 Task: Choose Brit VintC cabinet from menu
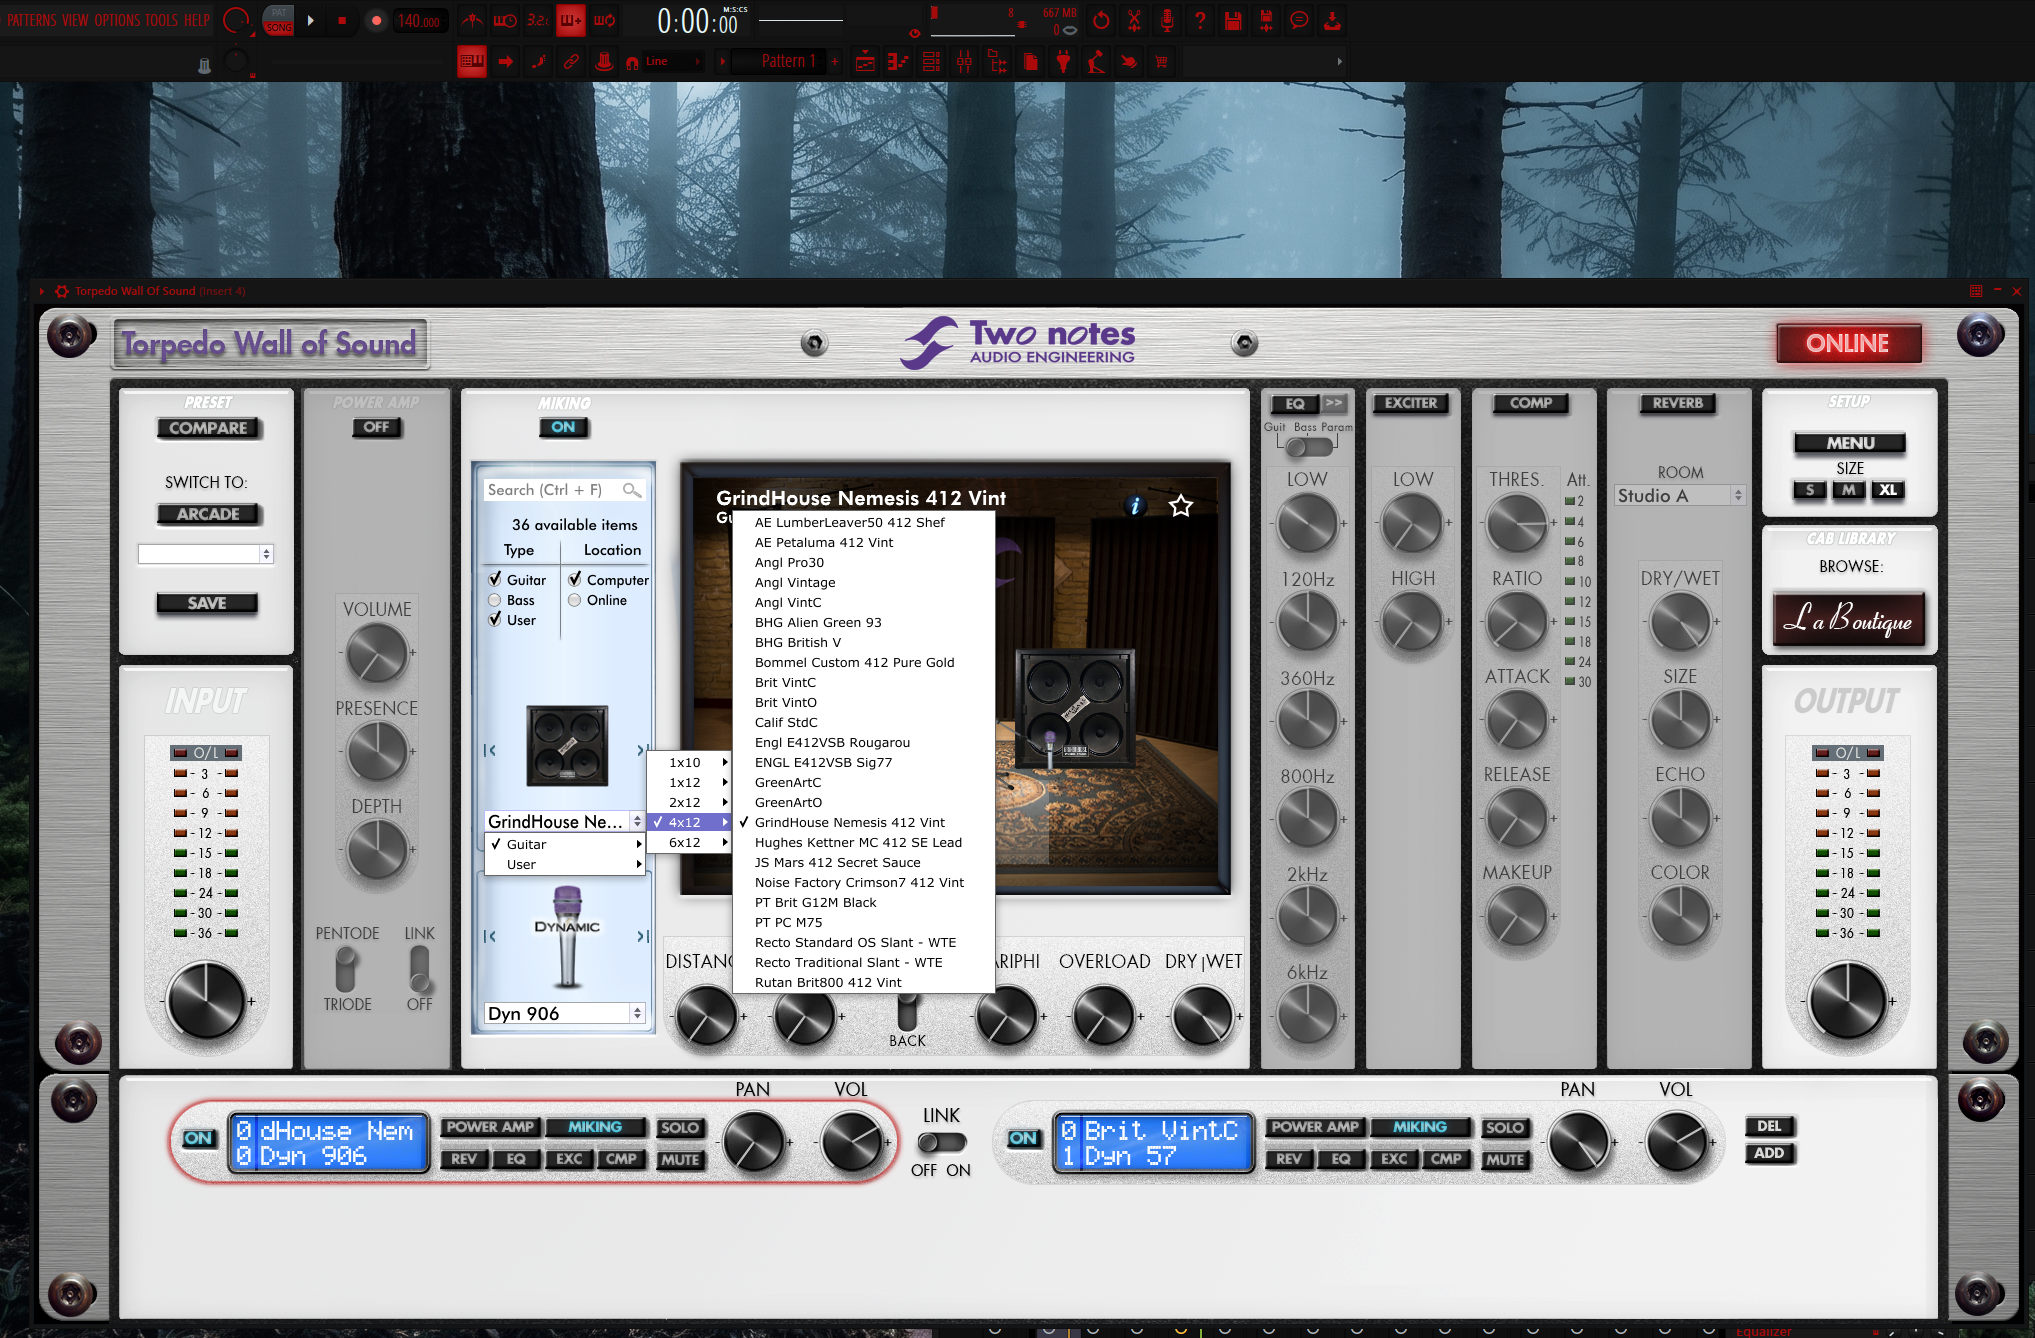click(x=864, y=682)
